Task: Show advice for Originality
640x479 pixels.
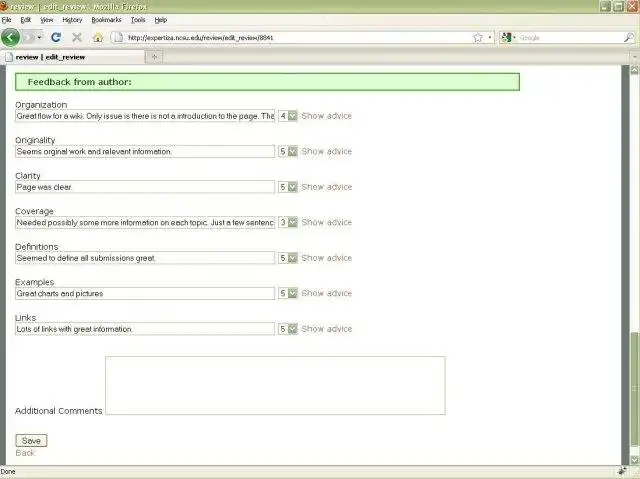Action: pyautogui.click(x=327, y=151)
